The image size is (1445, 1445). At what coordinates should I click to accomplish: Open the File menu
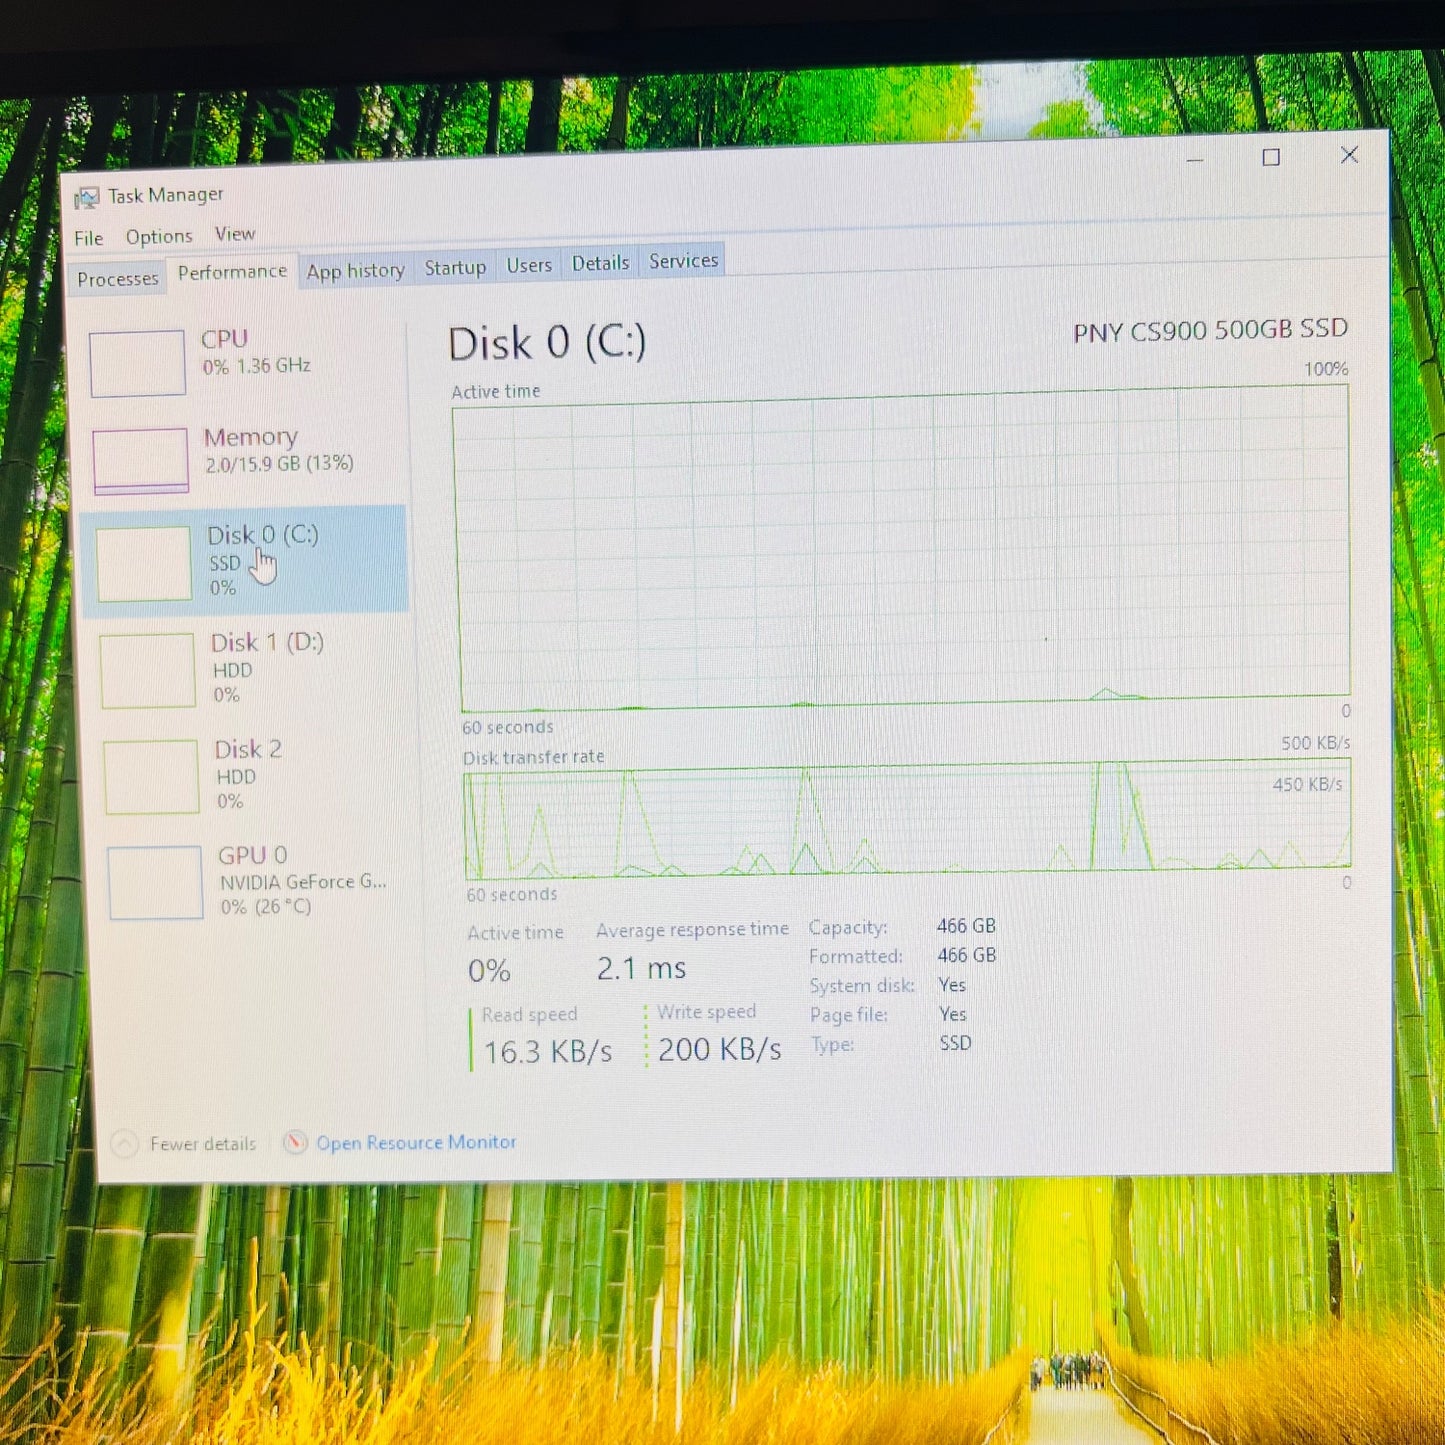pyautogui.click(x=88, y=237)
